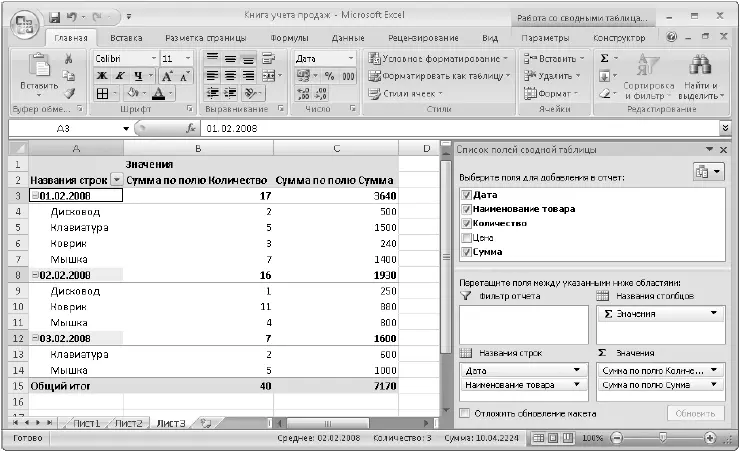This screenshot has height=451, width=740.
Task: Switch to the Главная ribbon tab
Action: click(x=71, y=38)
